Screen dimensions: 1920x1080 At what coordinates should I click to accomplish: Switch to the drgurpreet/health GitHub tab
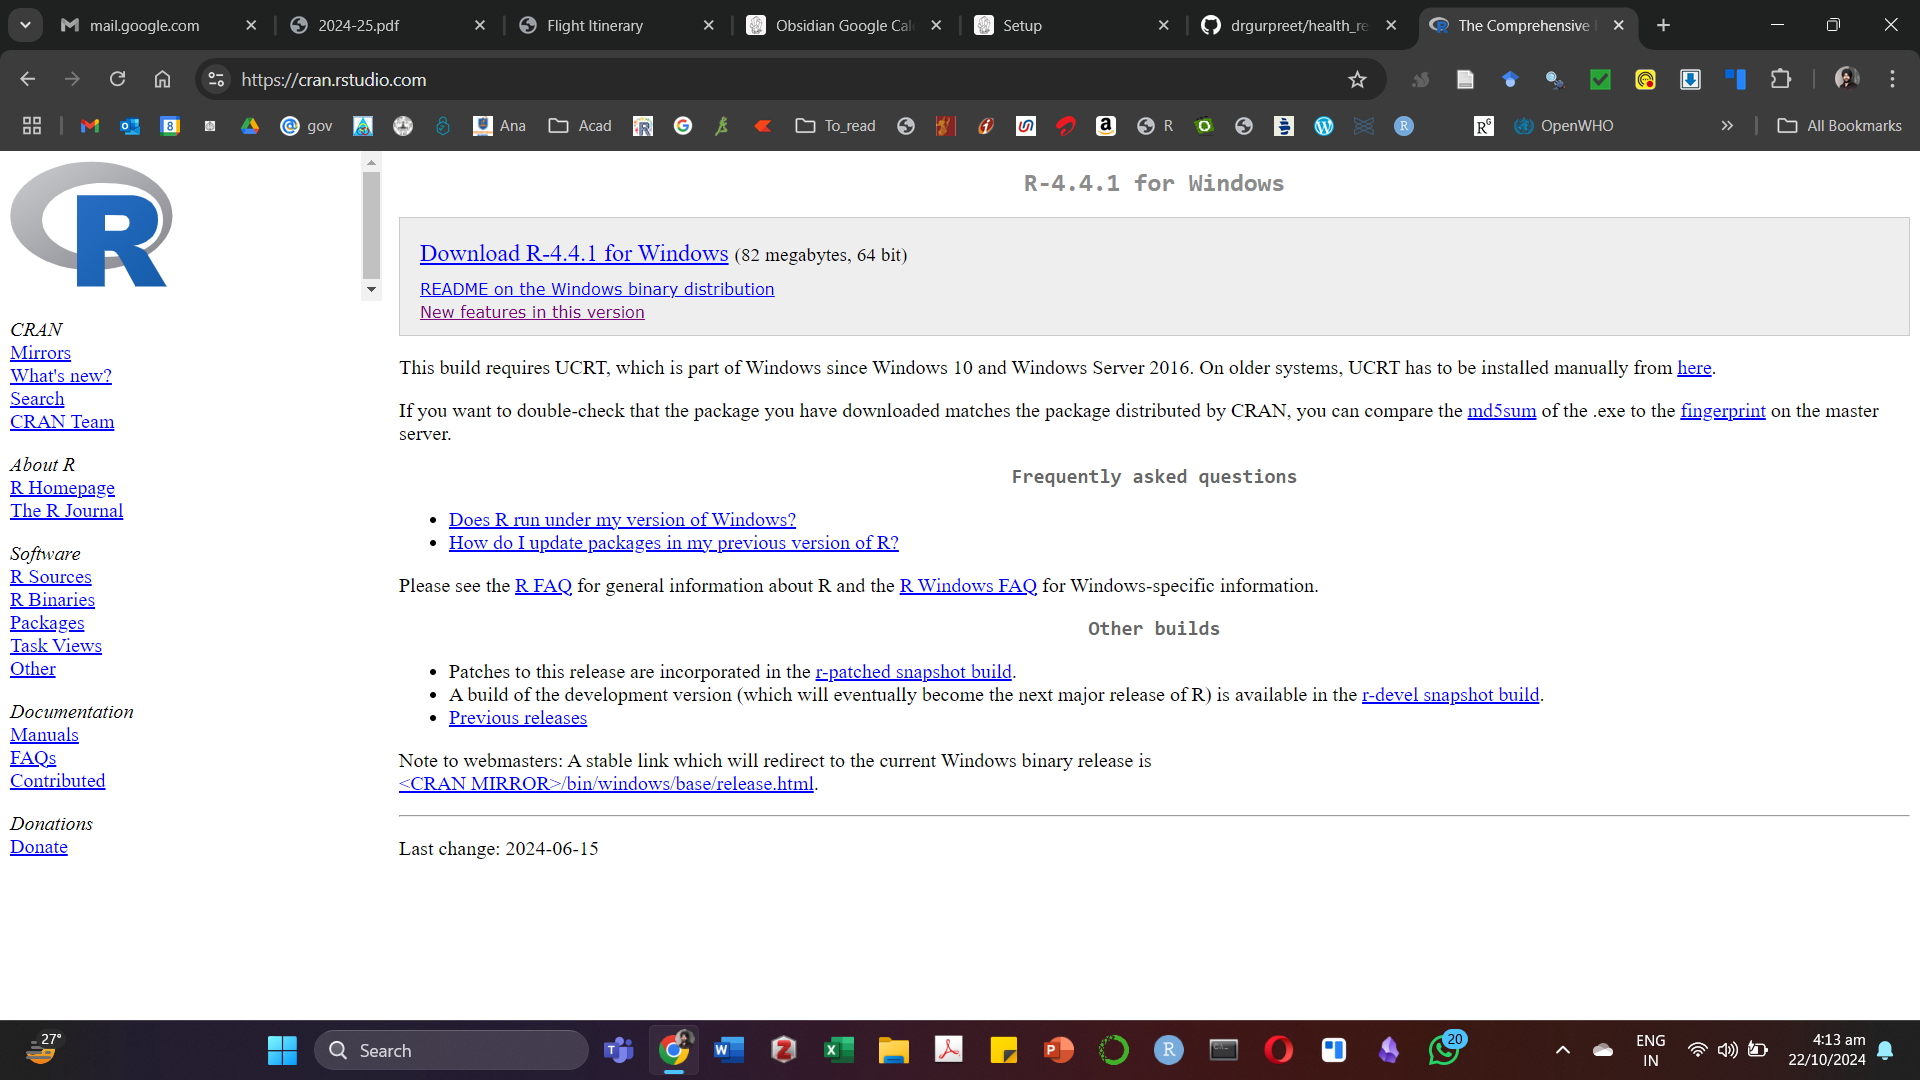pos(1298,26)
